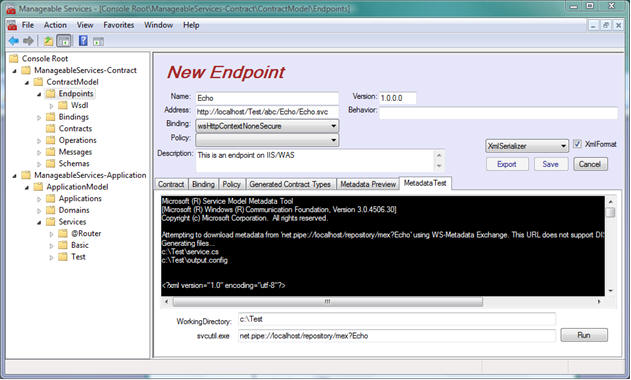
Task: Expand the Applications tree node
Action: click(39, 199)
